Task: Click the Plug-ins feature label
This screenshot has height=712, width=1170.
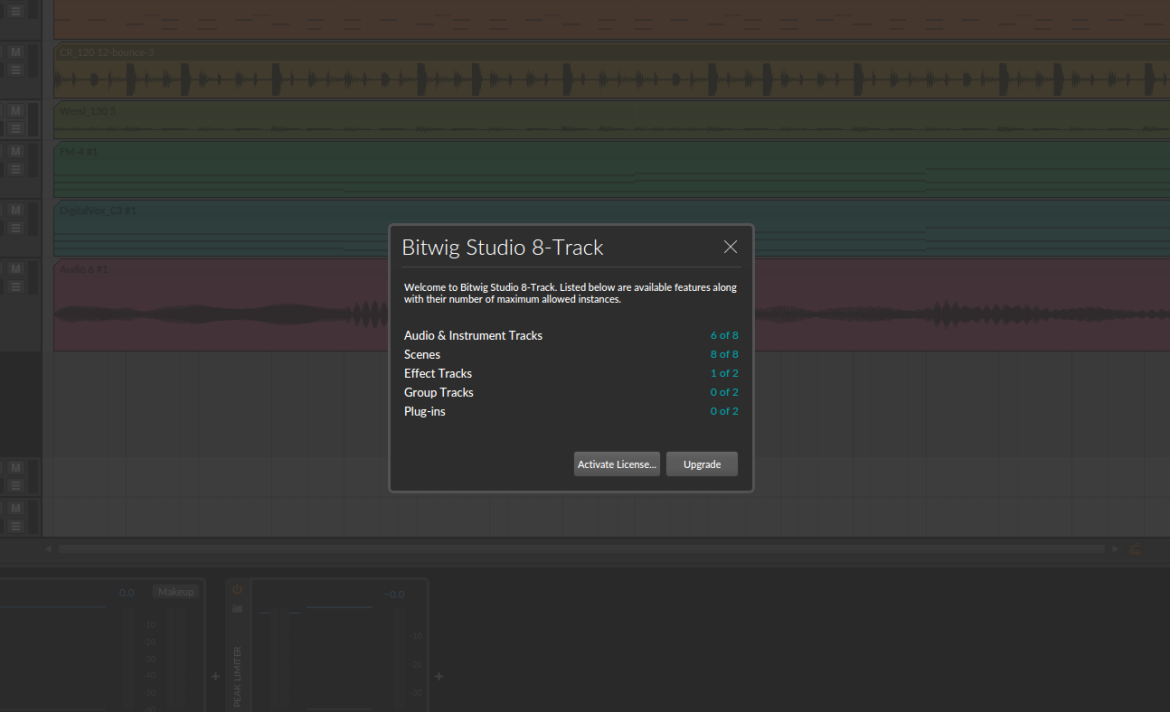Action: (x=425, y=411)
